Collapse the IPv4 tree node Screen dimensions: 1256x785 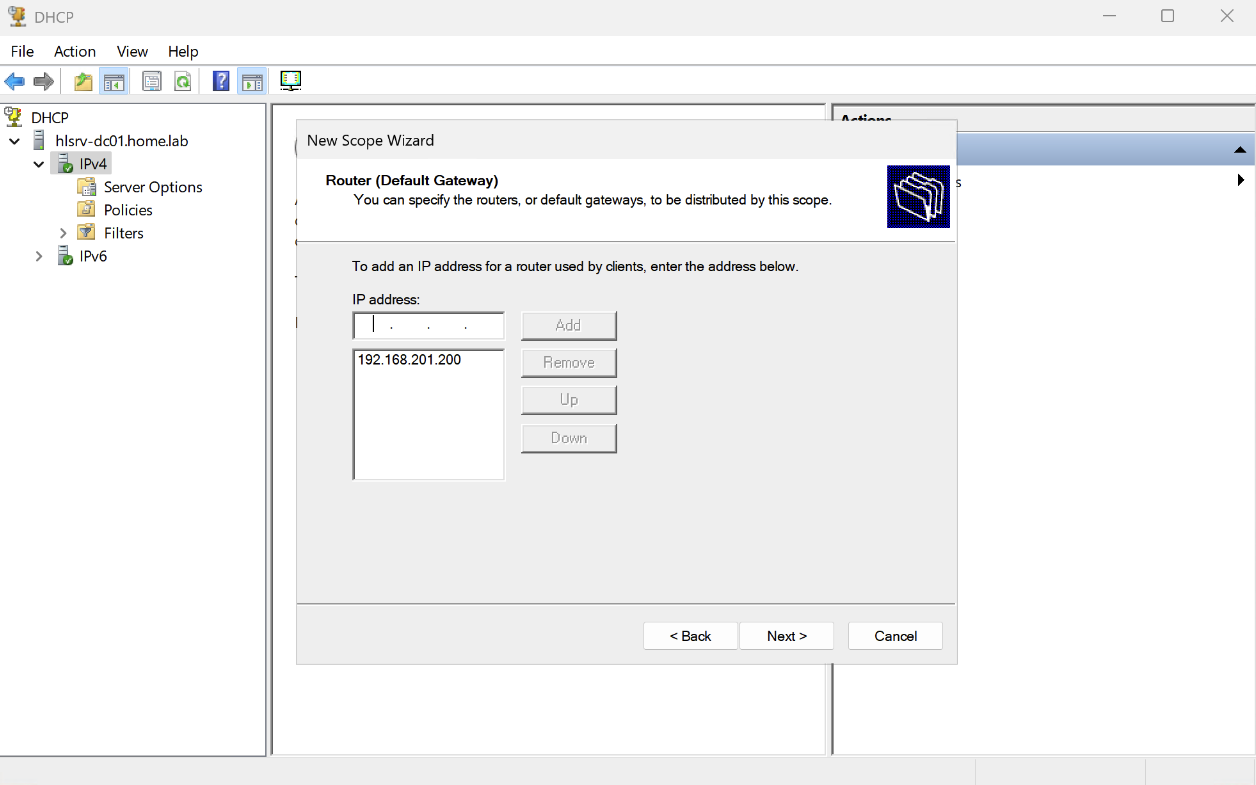(39, 164)
